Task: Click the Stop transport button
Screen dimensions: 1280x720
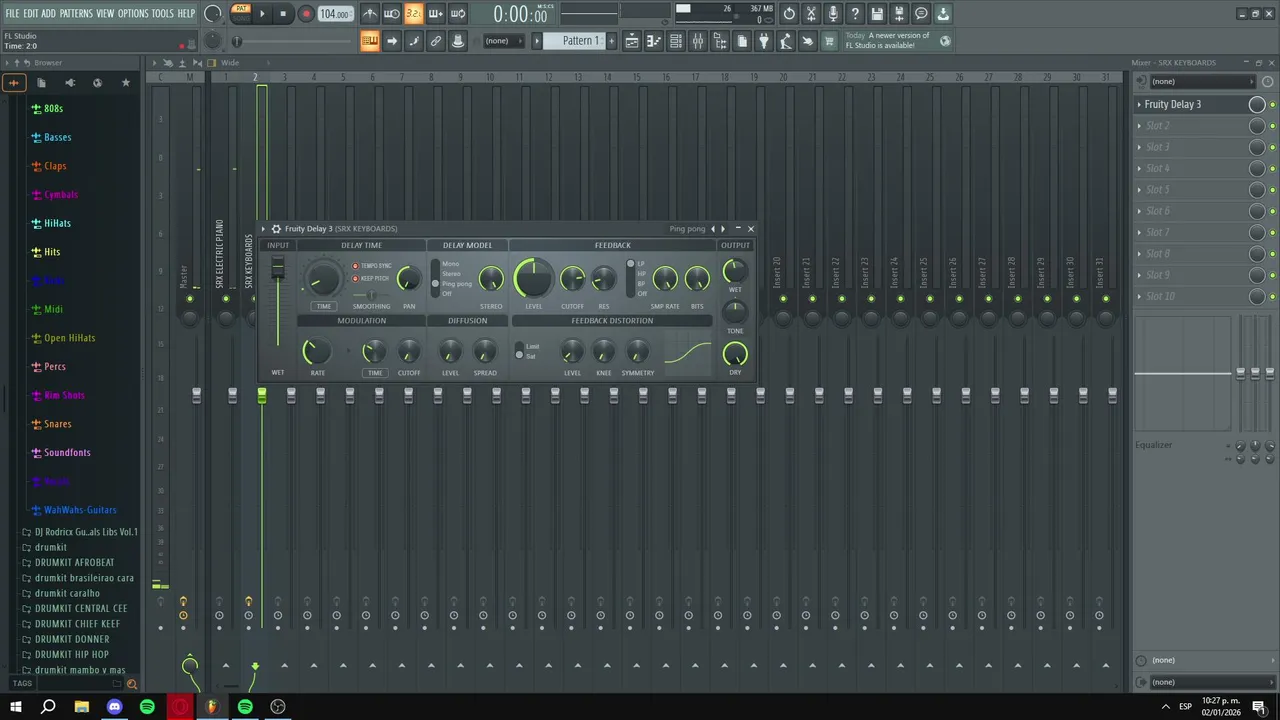Action: (x=283, y=14)
